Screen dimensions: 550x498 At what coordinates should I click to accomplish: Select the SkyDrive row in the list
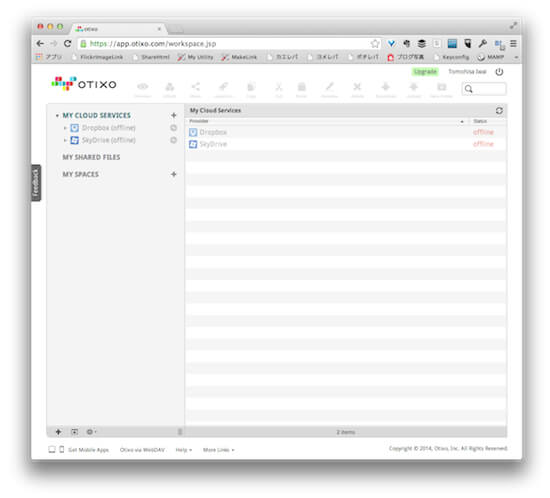[x=346, y=144]
